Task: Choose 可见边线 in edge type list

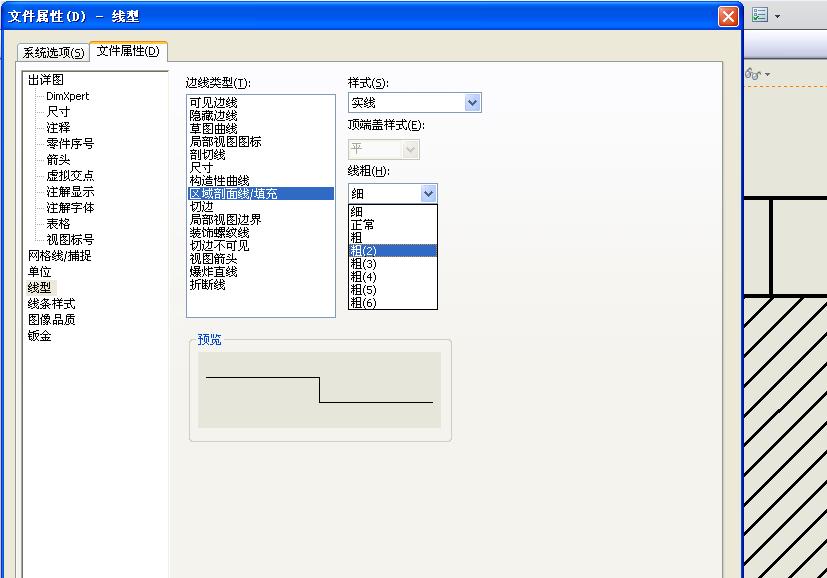Action: pos(261,102)
